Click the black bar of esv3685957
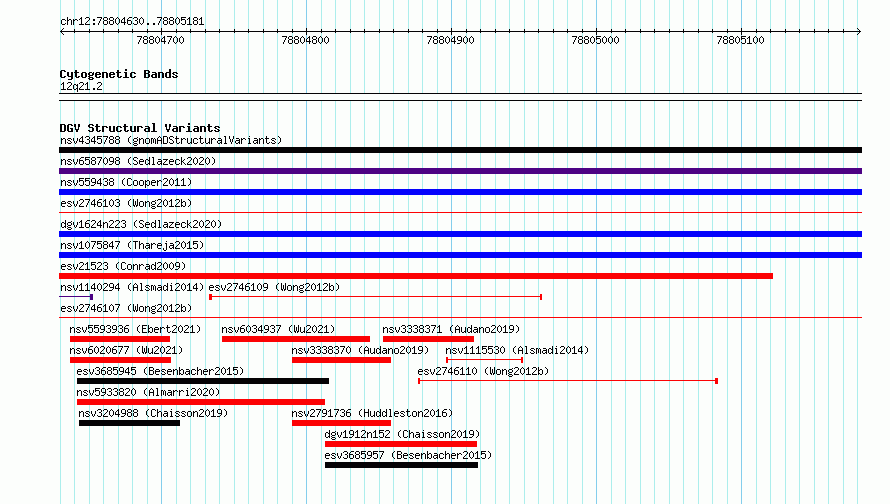The height and width of the screenshot is (504, 890). point(401,465)
